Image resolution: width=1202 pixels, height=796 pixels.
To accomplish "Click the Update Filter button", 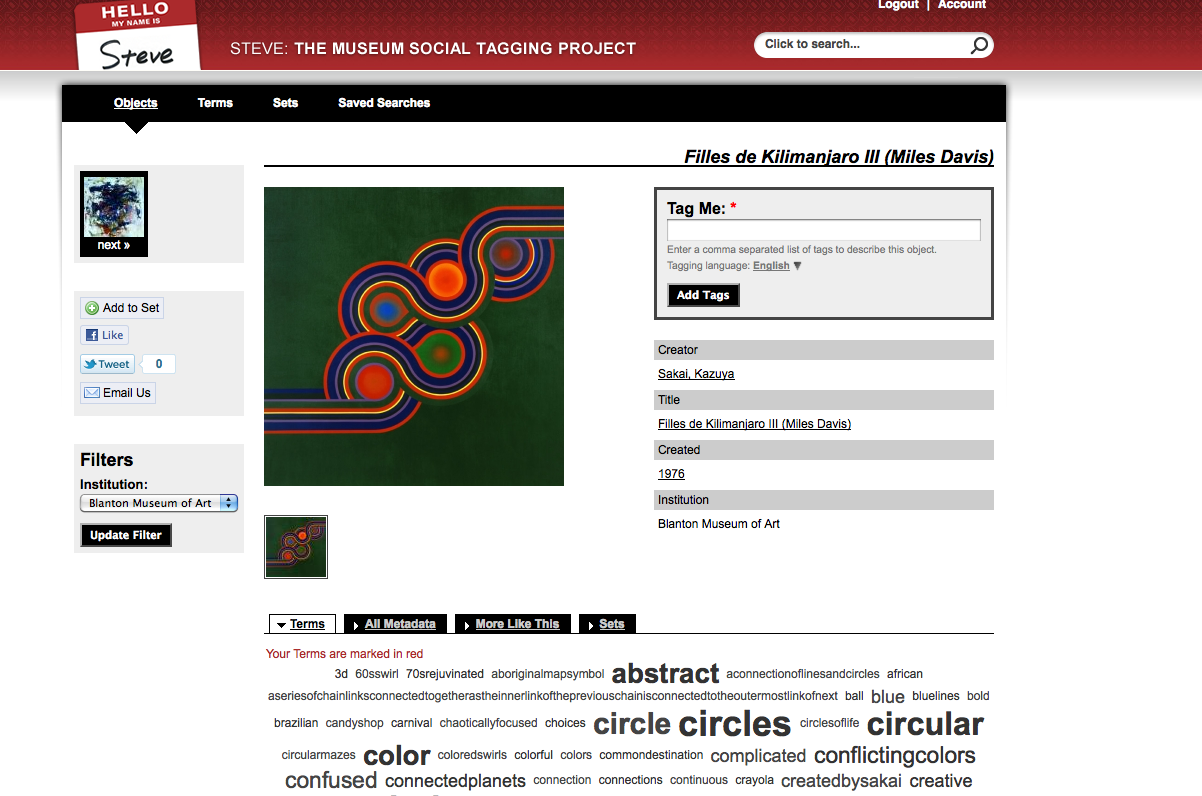I will pos(126,535).
